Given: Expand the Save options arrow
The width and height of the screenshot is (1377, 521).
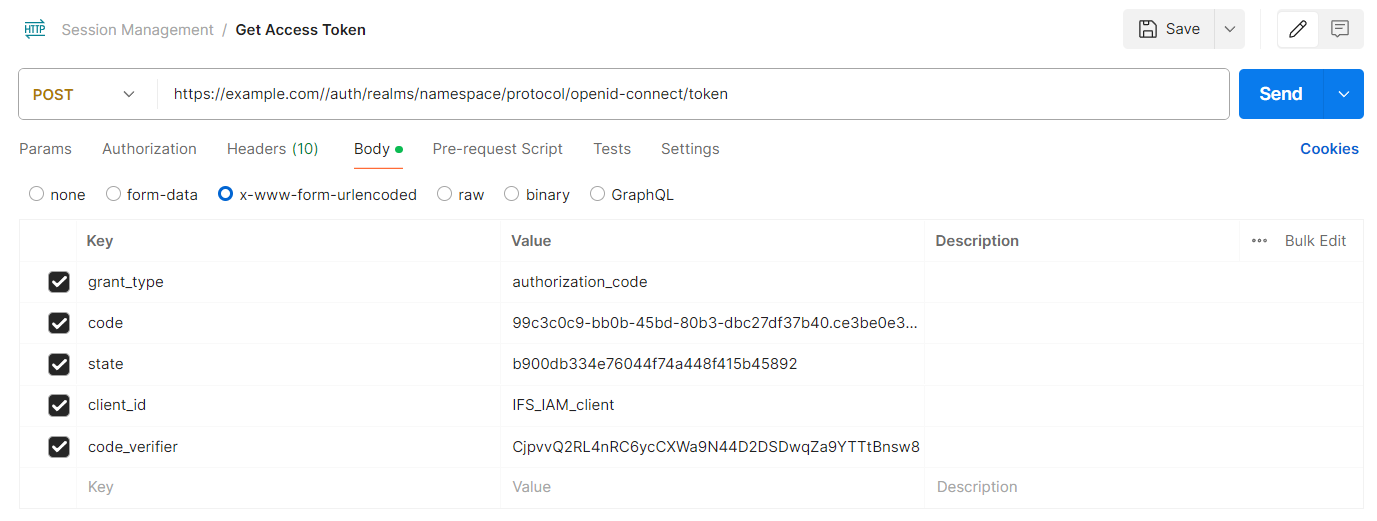Looking at the screenshot, I should pyautogui.click(x=1229, y=29).
